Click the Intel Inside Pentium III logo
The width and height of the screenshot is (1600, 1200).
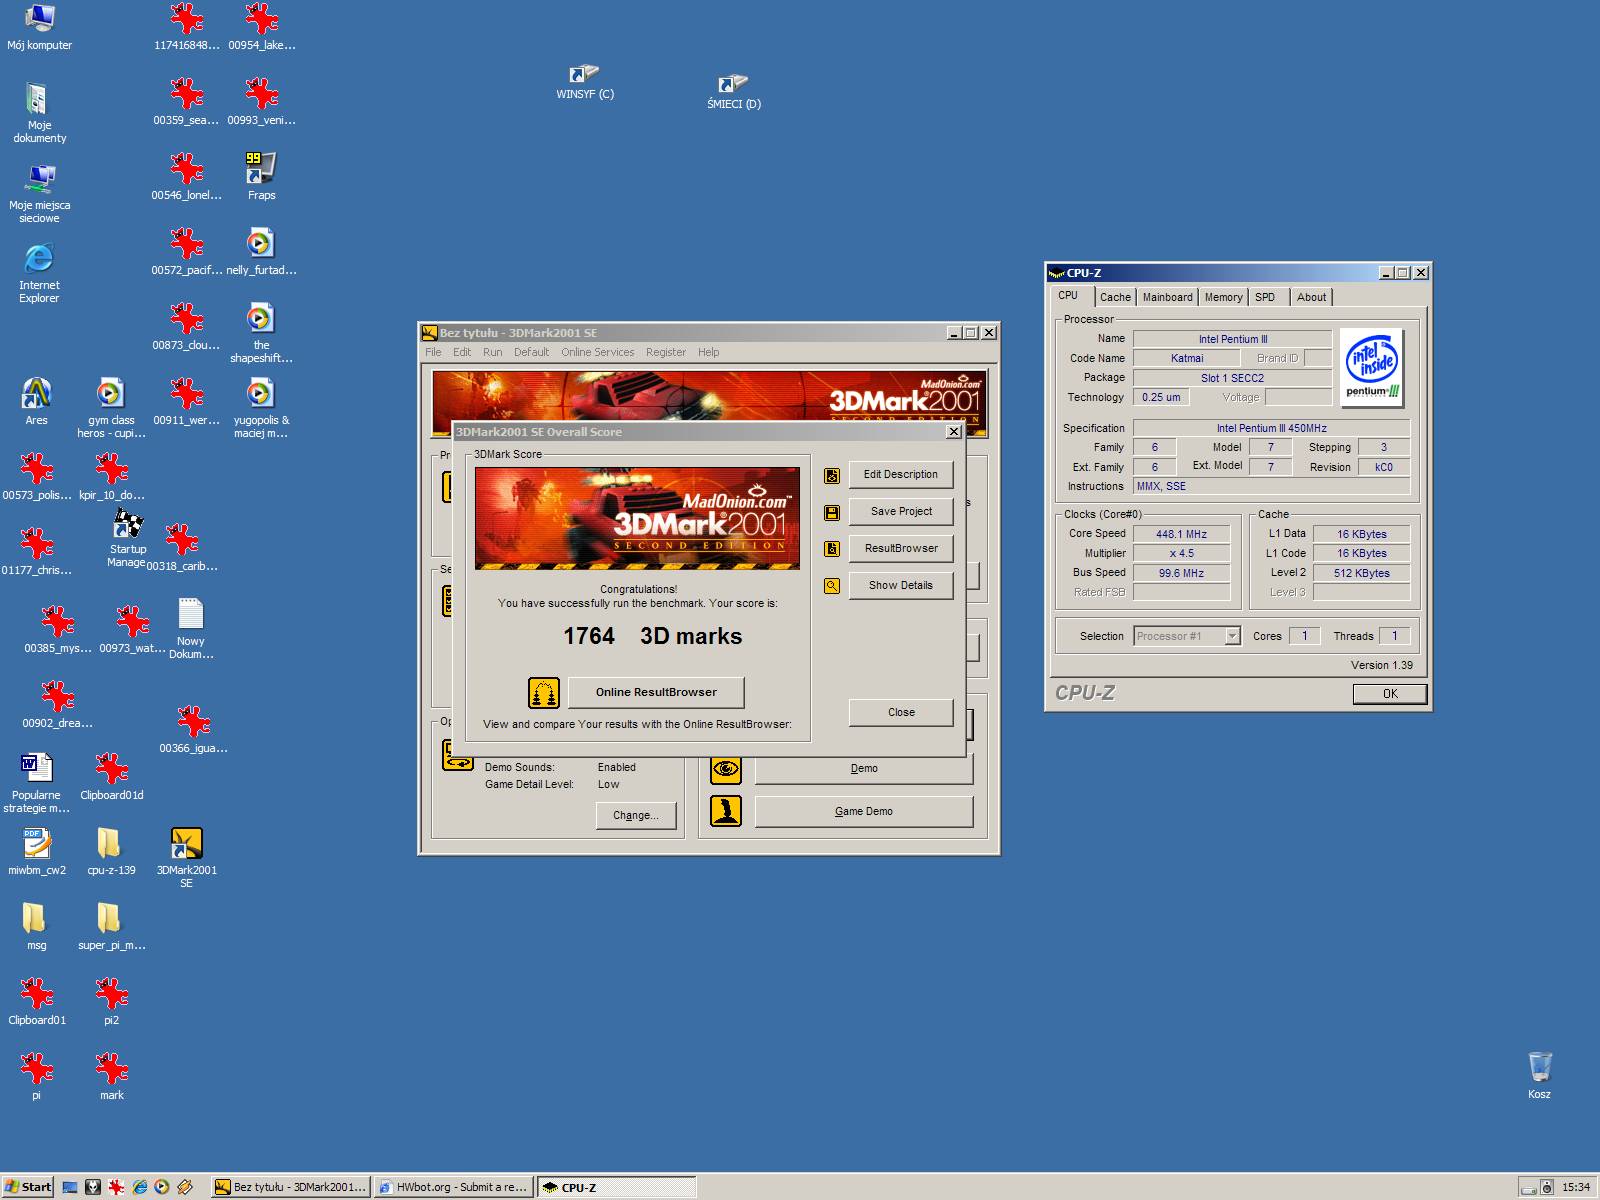tap(1371, 368)
